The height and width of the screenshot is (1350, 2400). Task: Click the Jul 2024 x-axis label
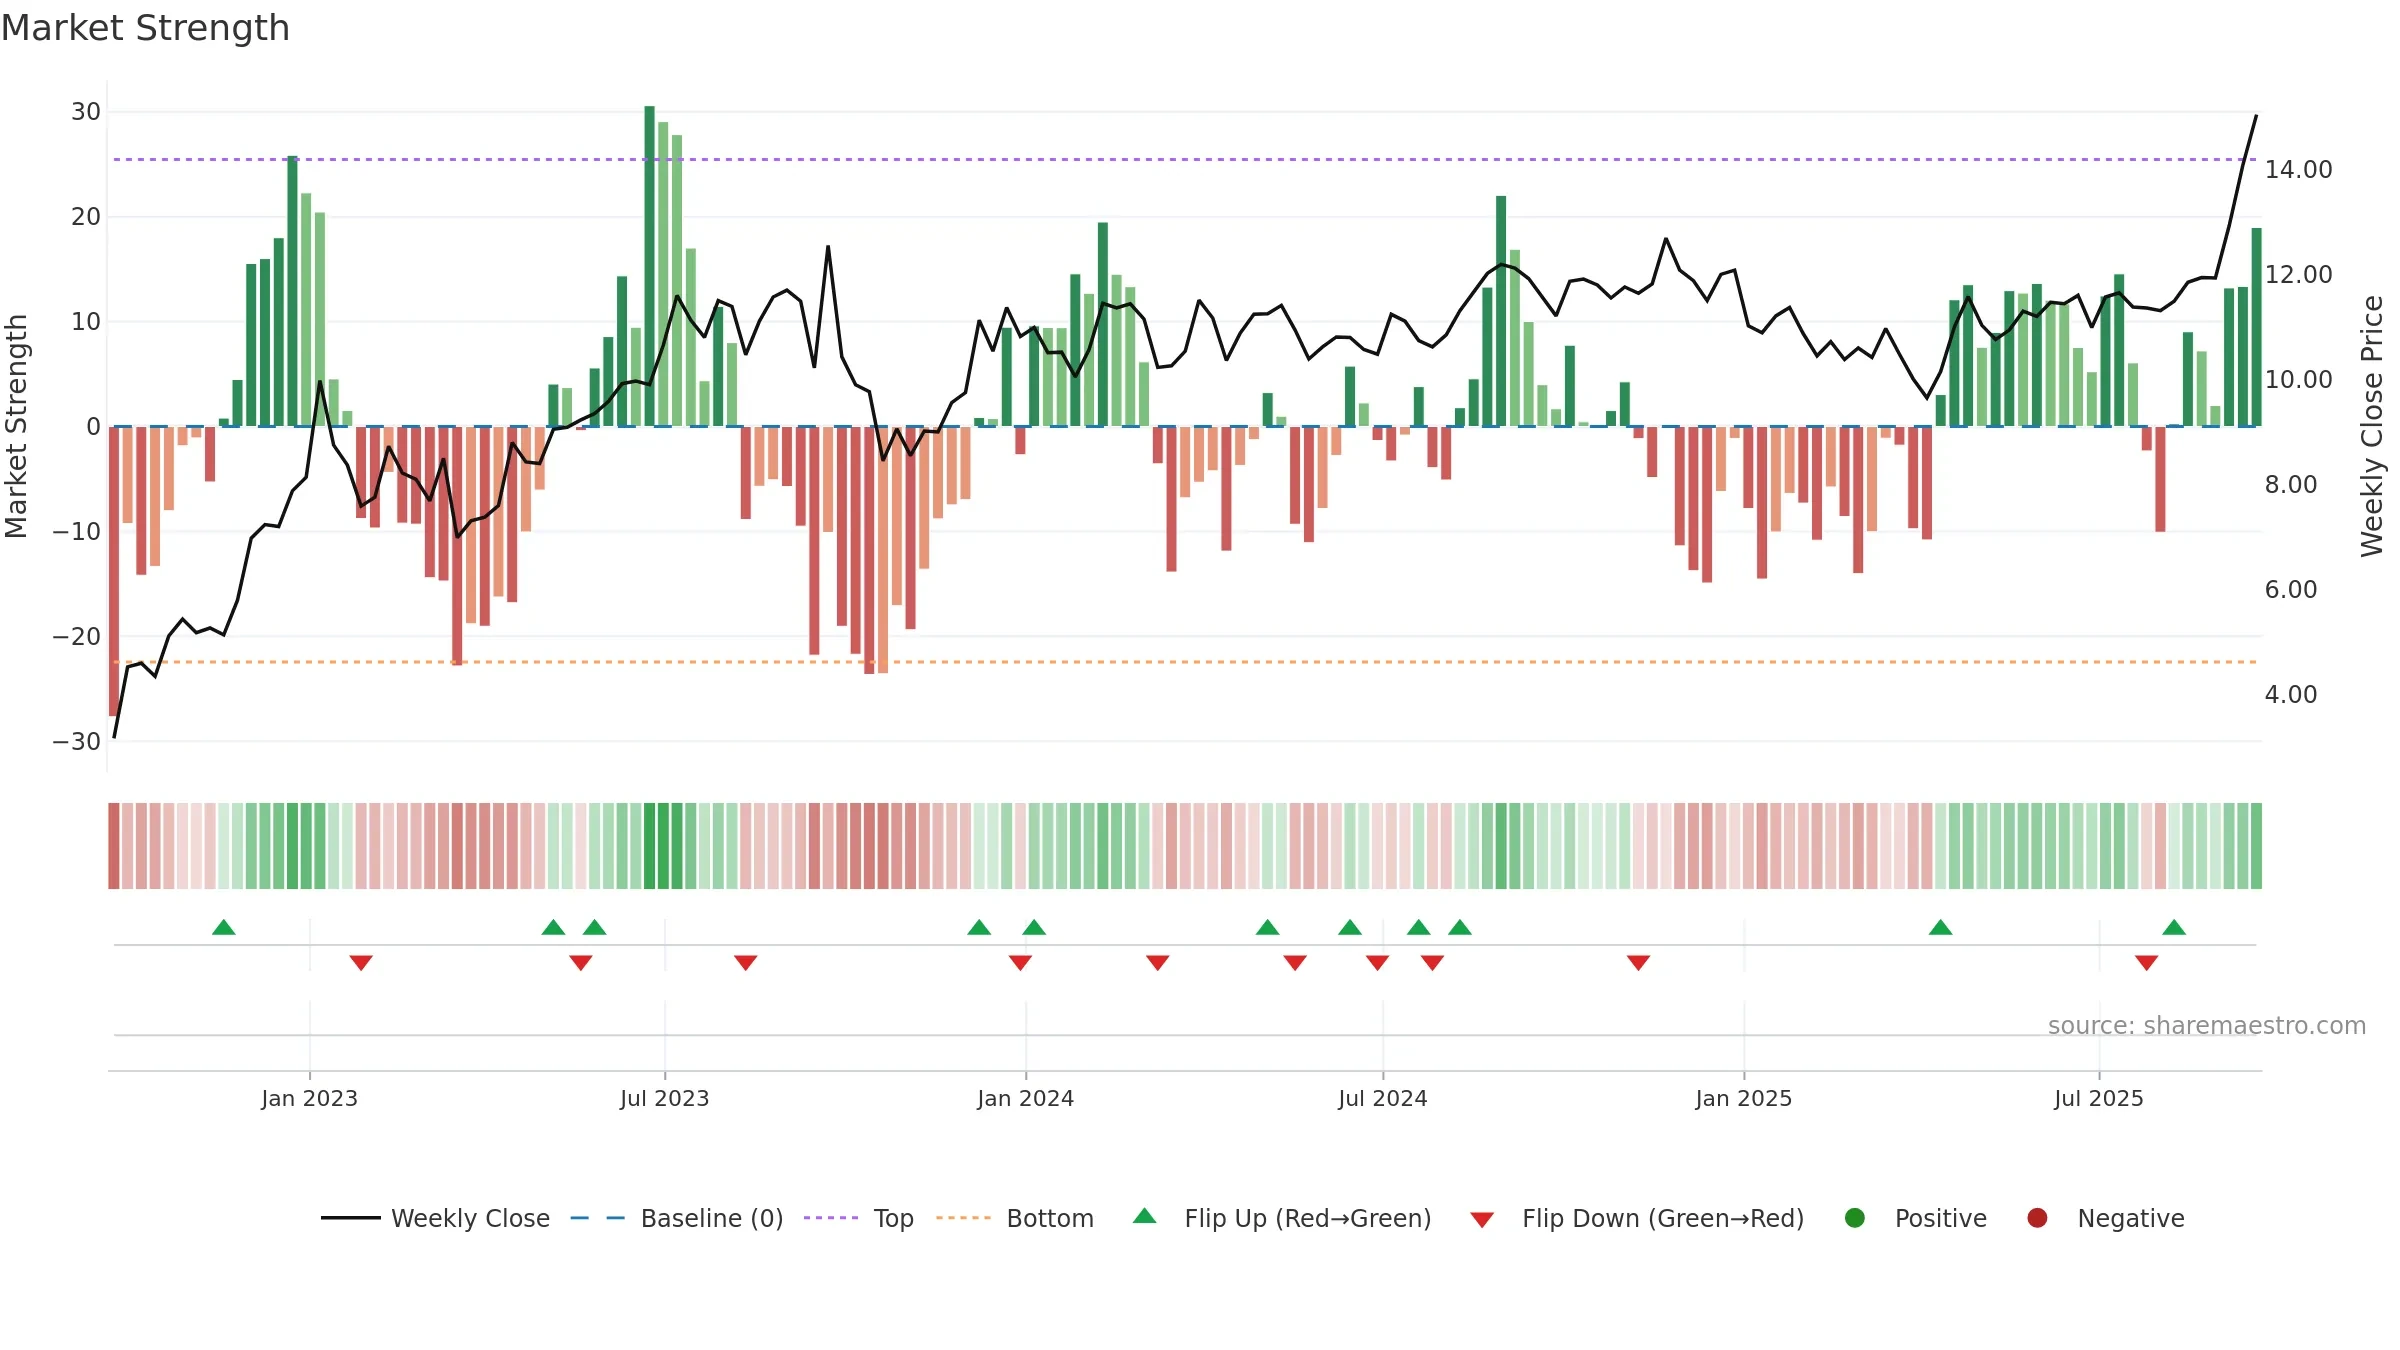[x=1383, y=1098]
